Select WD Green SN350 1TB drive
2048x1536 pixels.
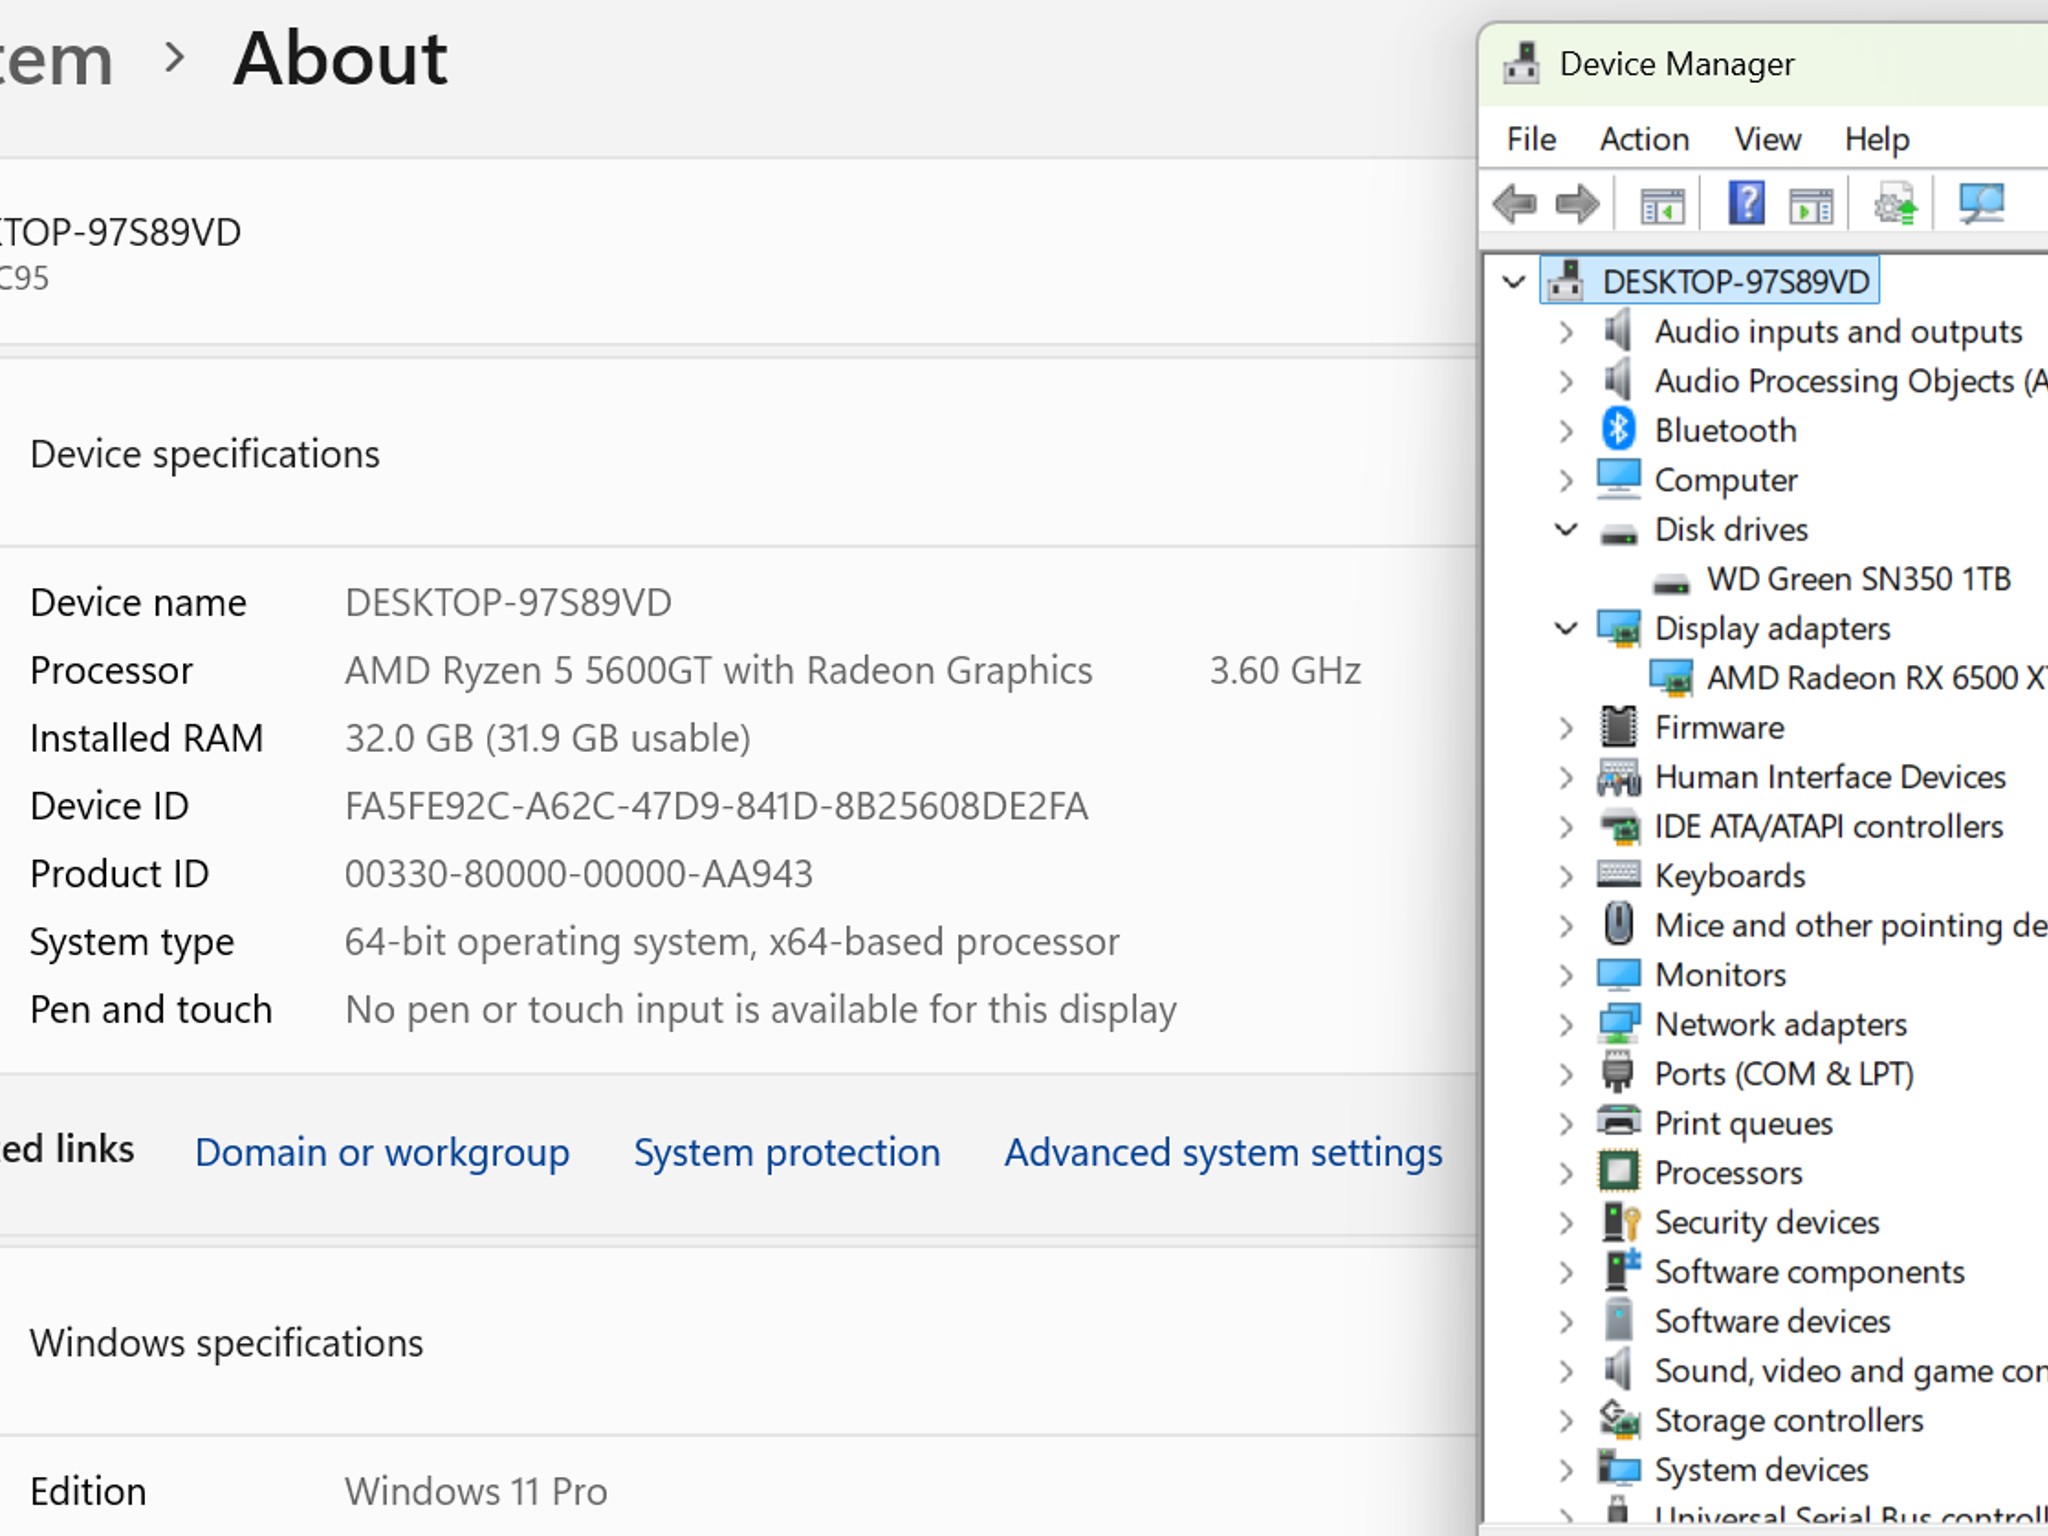pos(1858,578)
